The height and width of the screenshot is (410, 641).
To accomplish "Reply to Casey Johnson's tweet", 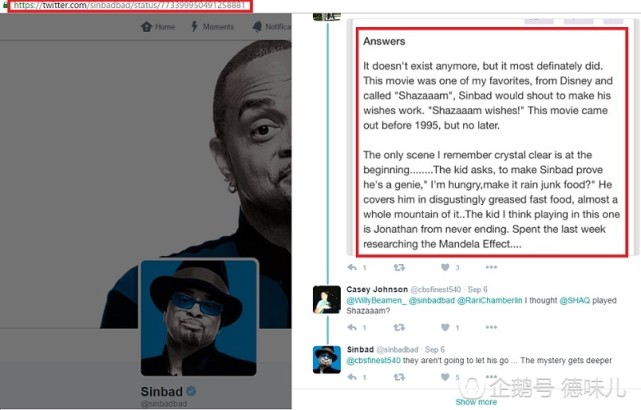I will 352,327.
